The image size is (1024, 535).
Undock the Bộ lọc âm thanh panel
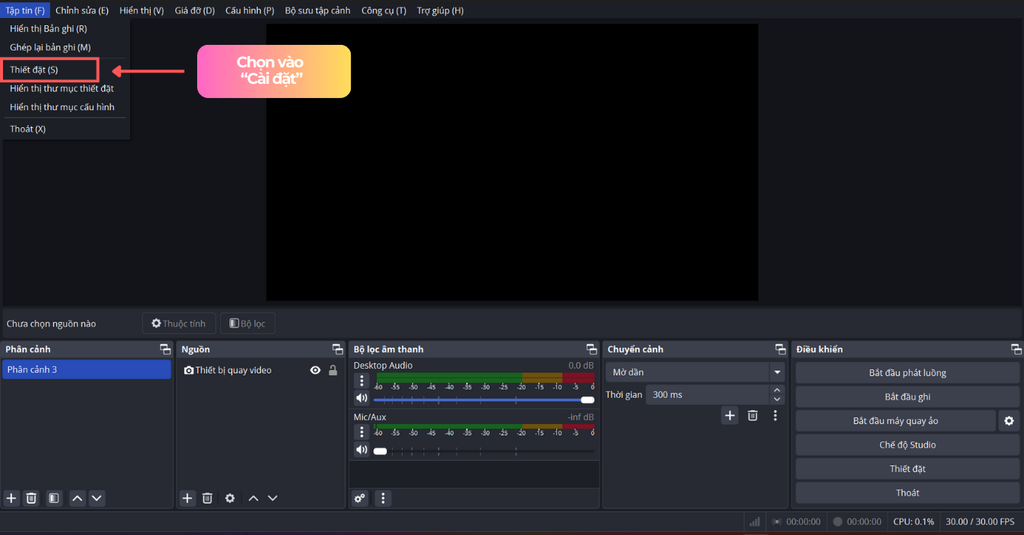pos(591,349)
